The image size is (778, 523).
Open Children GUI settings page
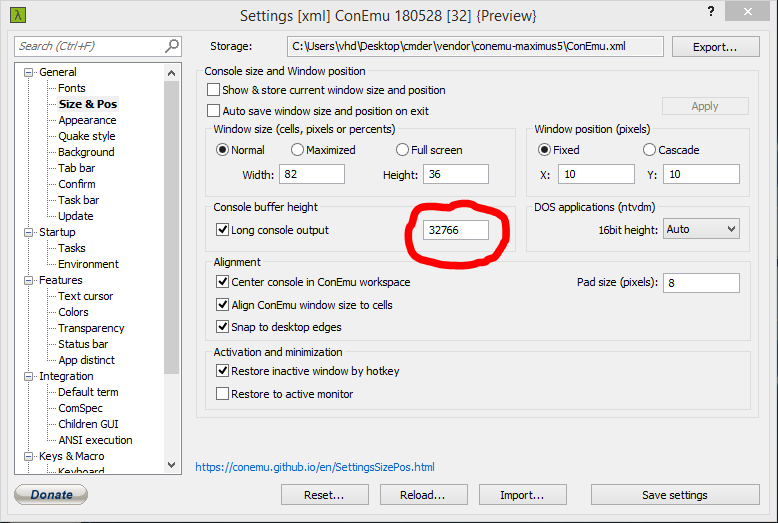(x=88, y=424)
